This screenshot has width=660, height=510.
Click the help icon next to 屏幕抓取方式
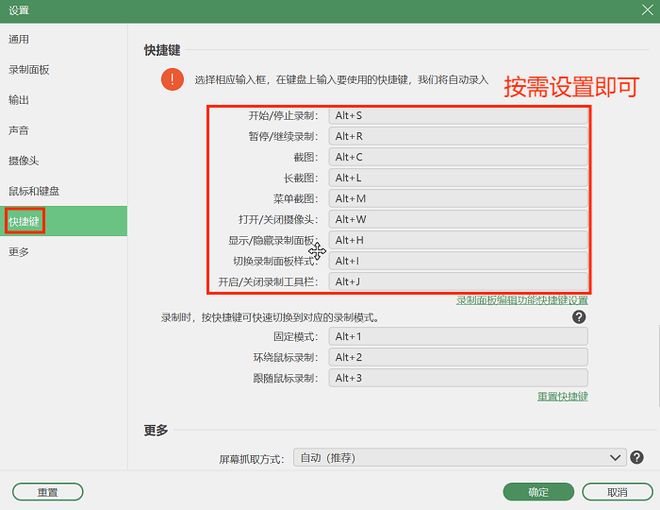pyautogui.click(x=636, y=457)
